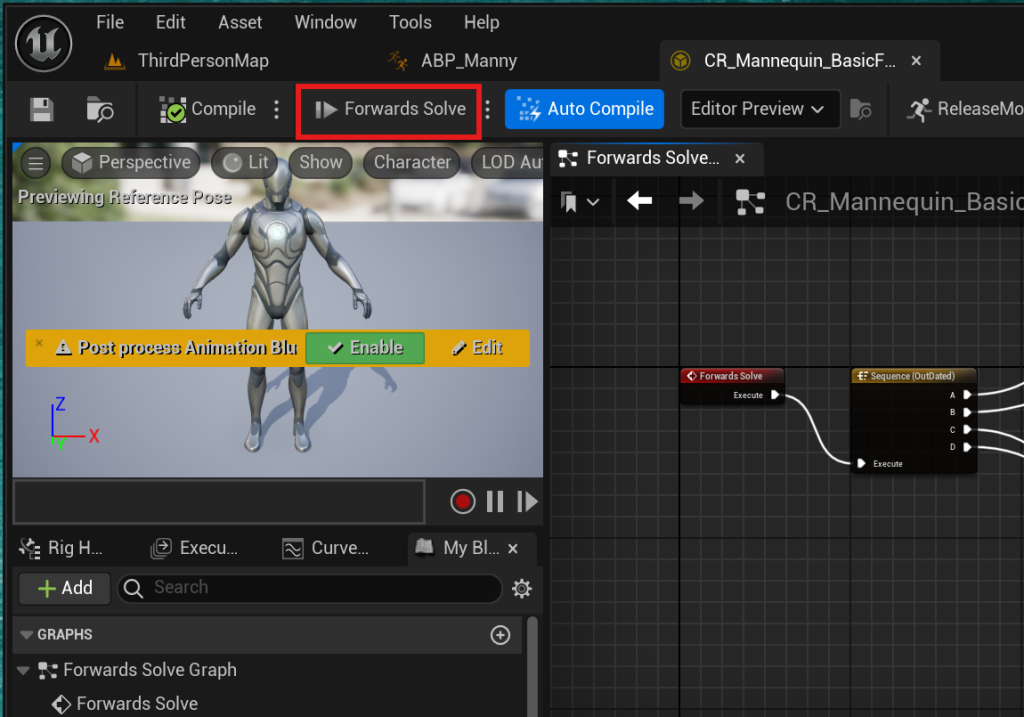This screenshot has height=717, width=1024.
Task: Click Sequence node output pin C
Action: click(967, 430)
